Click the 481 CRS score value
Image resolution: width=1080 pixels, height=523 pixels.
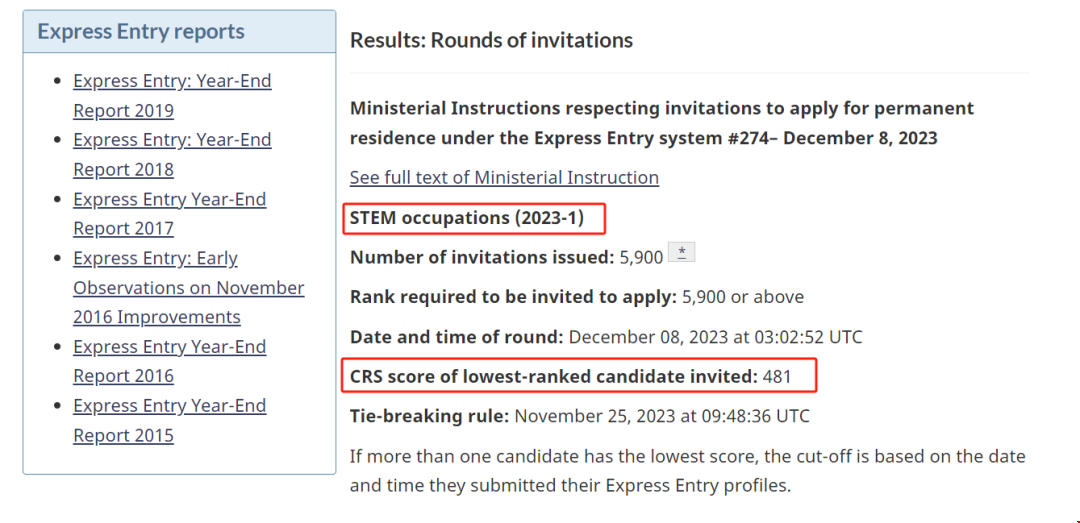pyautogui.click(x=777, y=376)
